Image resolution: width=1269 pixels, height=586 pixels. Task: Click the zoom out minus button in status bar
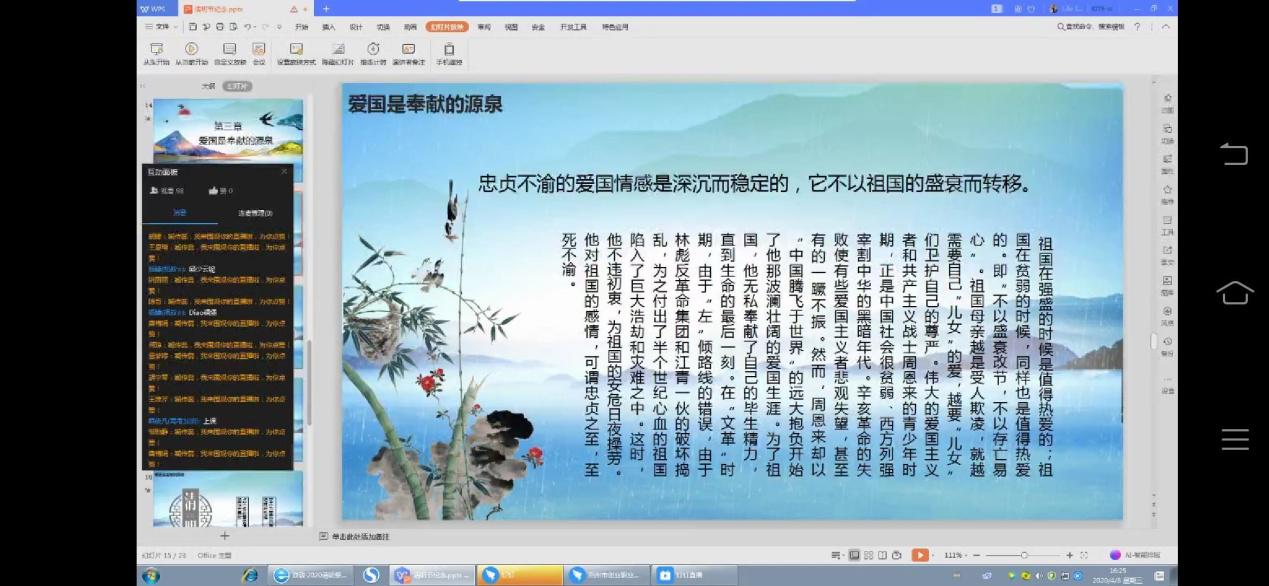click(978, 555)
